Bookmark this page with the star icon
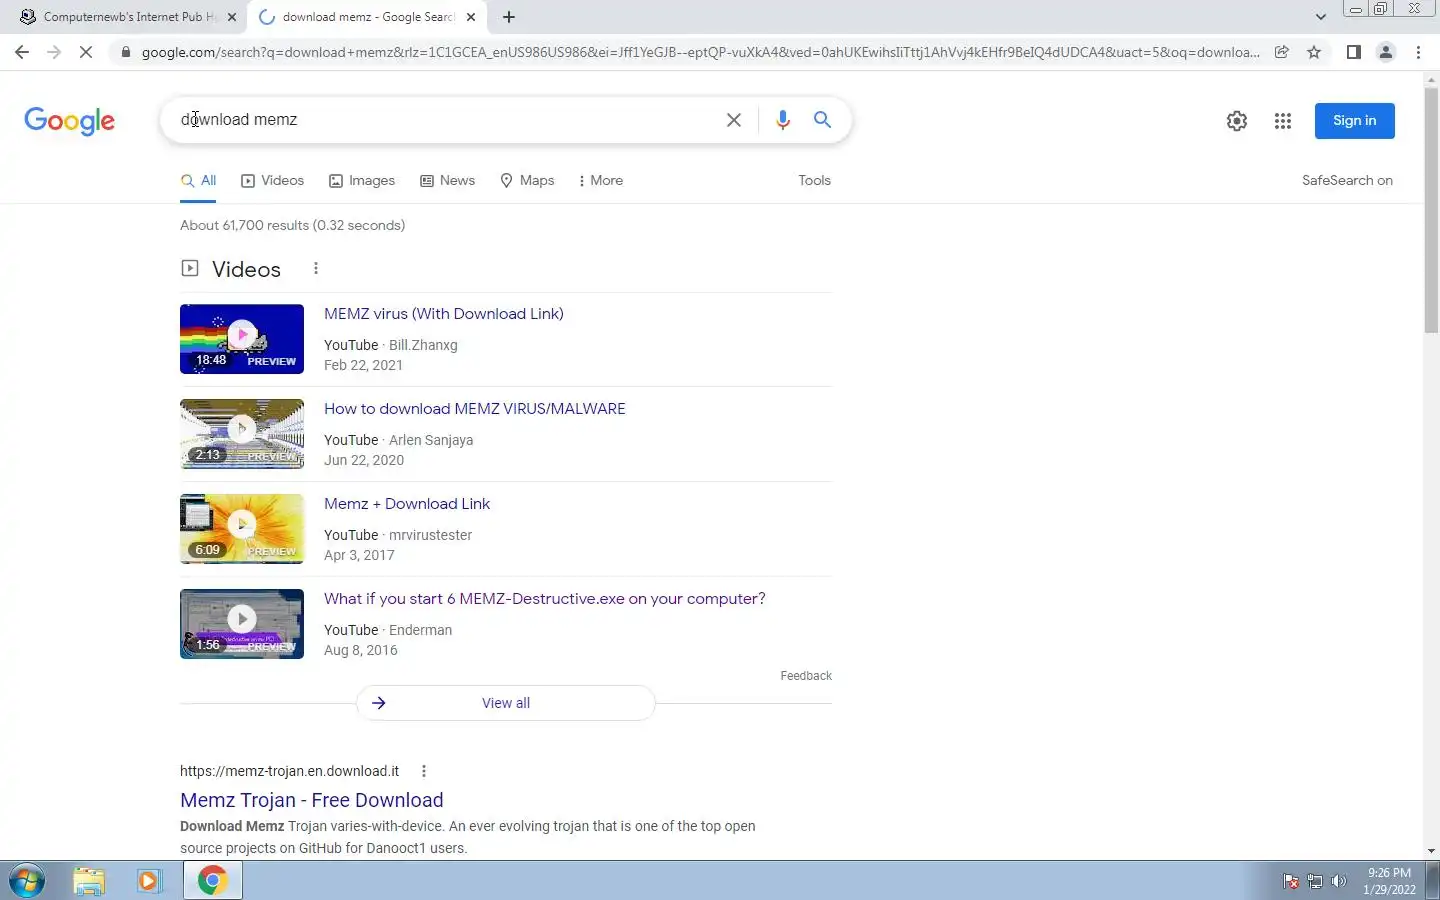Image resolution: width=1440 pixels, height=900 pixels. coord(1314,52)
